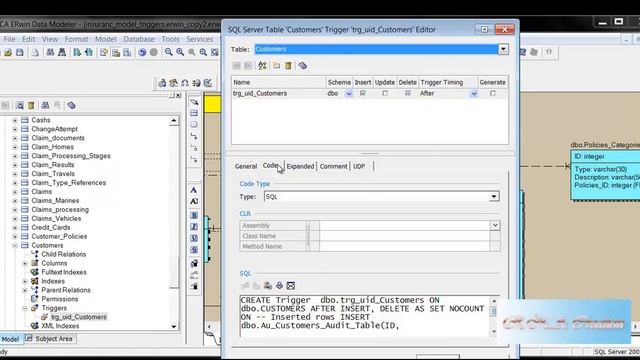This screenshot has width=640, height=360.
Task: Select the Entity tool in the vertical toolbox
Action: pyautogui.click(x=194, y=113)
